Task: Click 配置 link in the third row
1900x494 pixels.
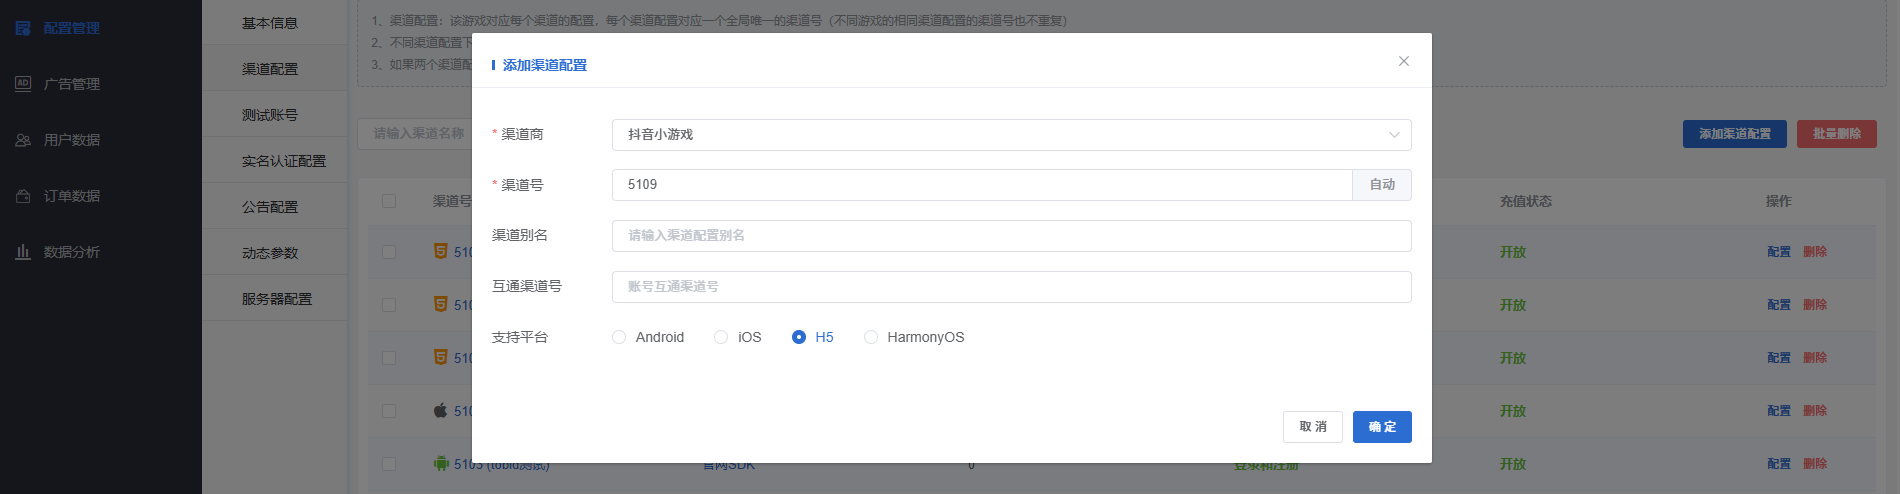Action: pyautogui.click(x=1779, y=358)
